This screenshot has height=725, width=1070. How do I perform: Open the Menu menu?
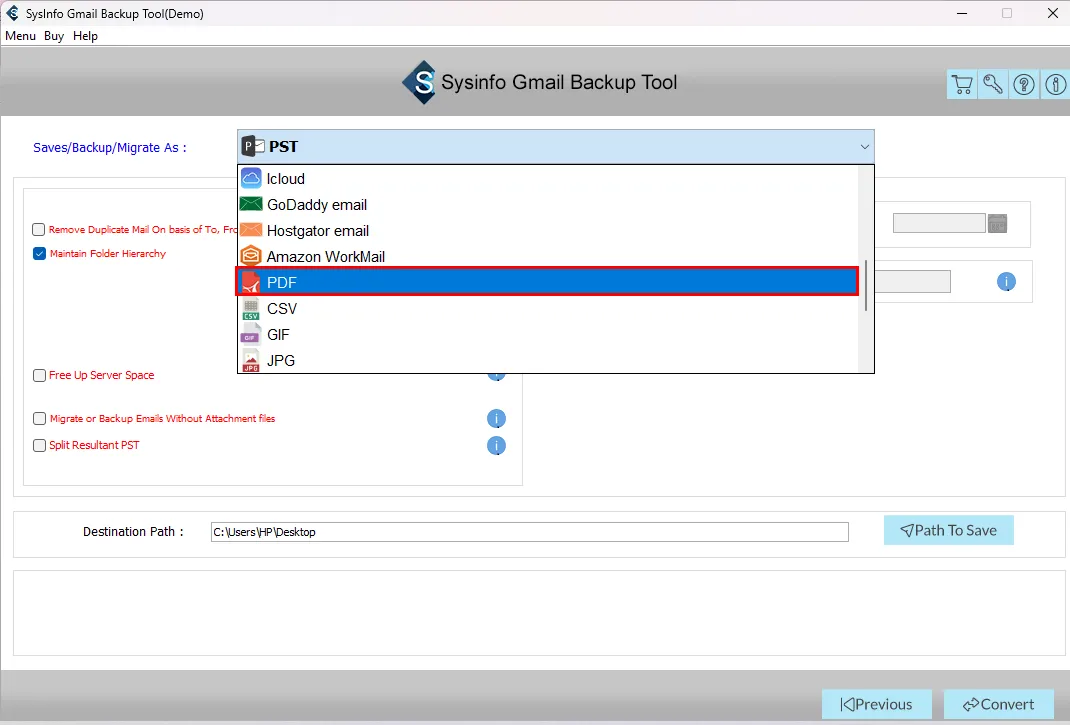20,35
